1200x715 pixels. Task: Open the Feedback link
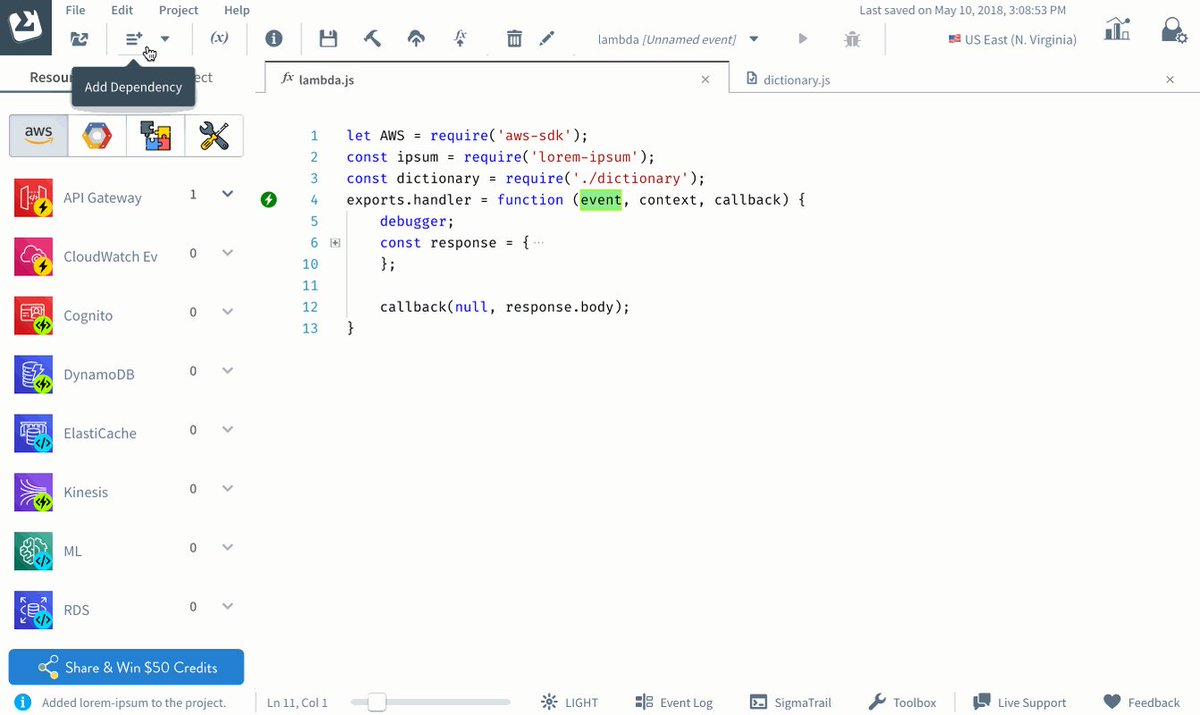(x=1141, y=702)
